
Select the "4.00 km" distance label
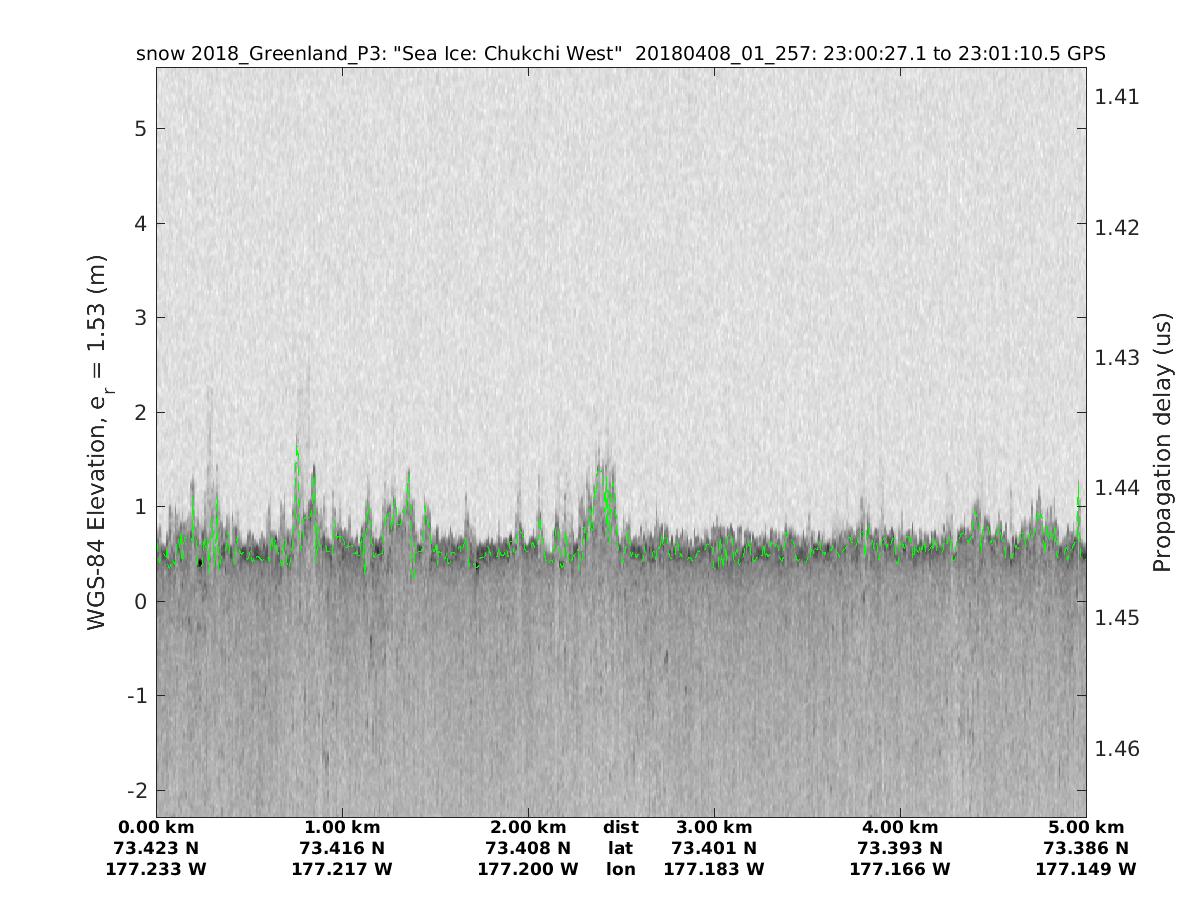(900, 828)
